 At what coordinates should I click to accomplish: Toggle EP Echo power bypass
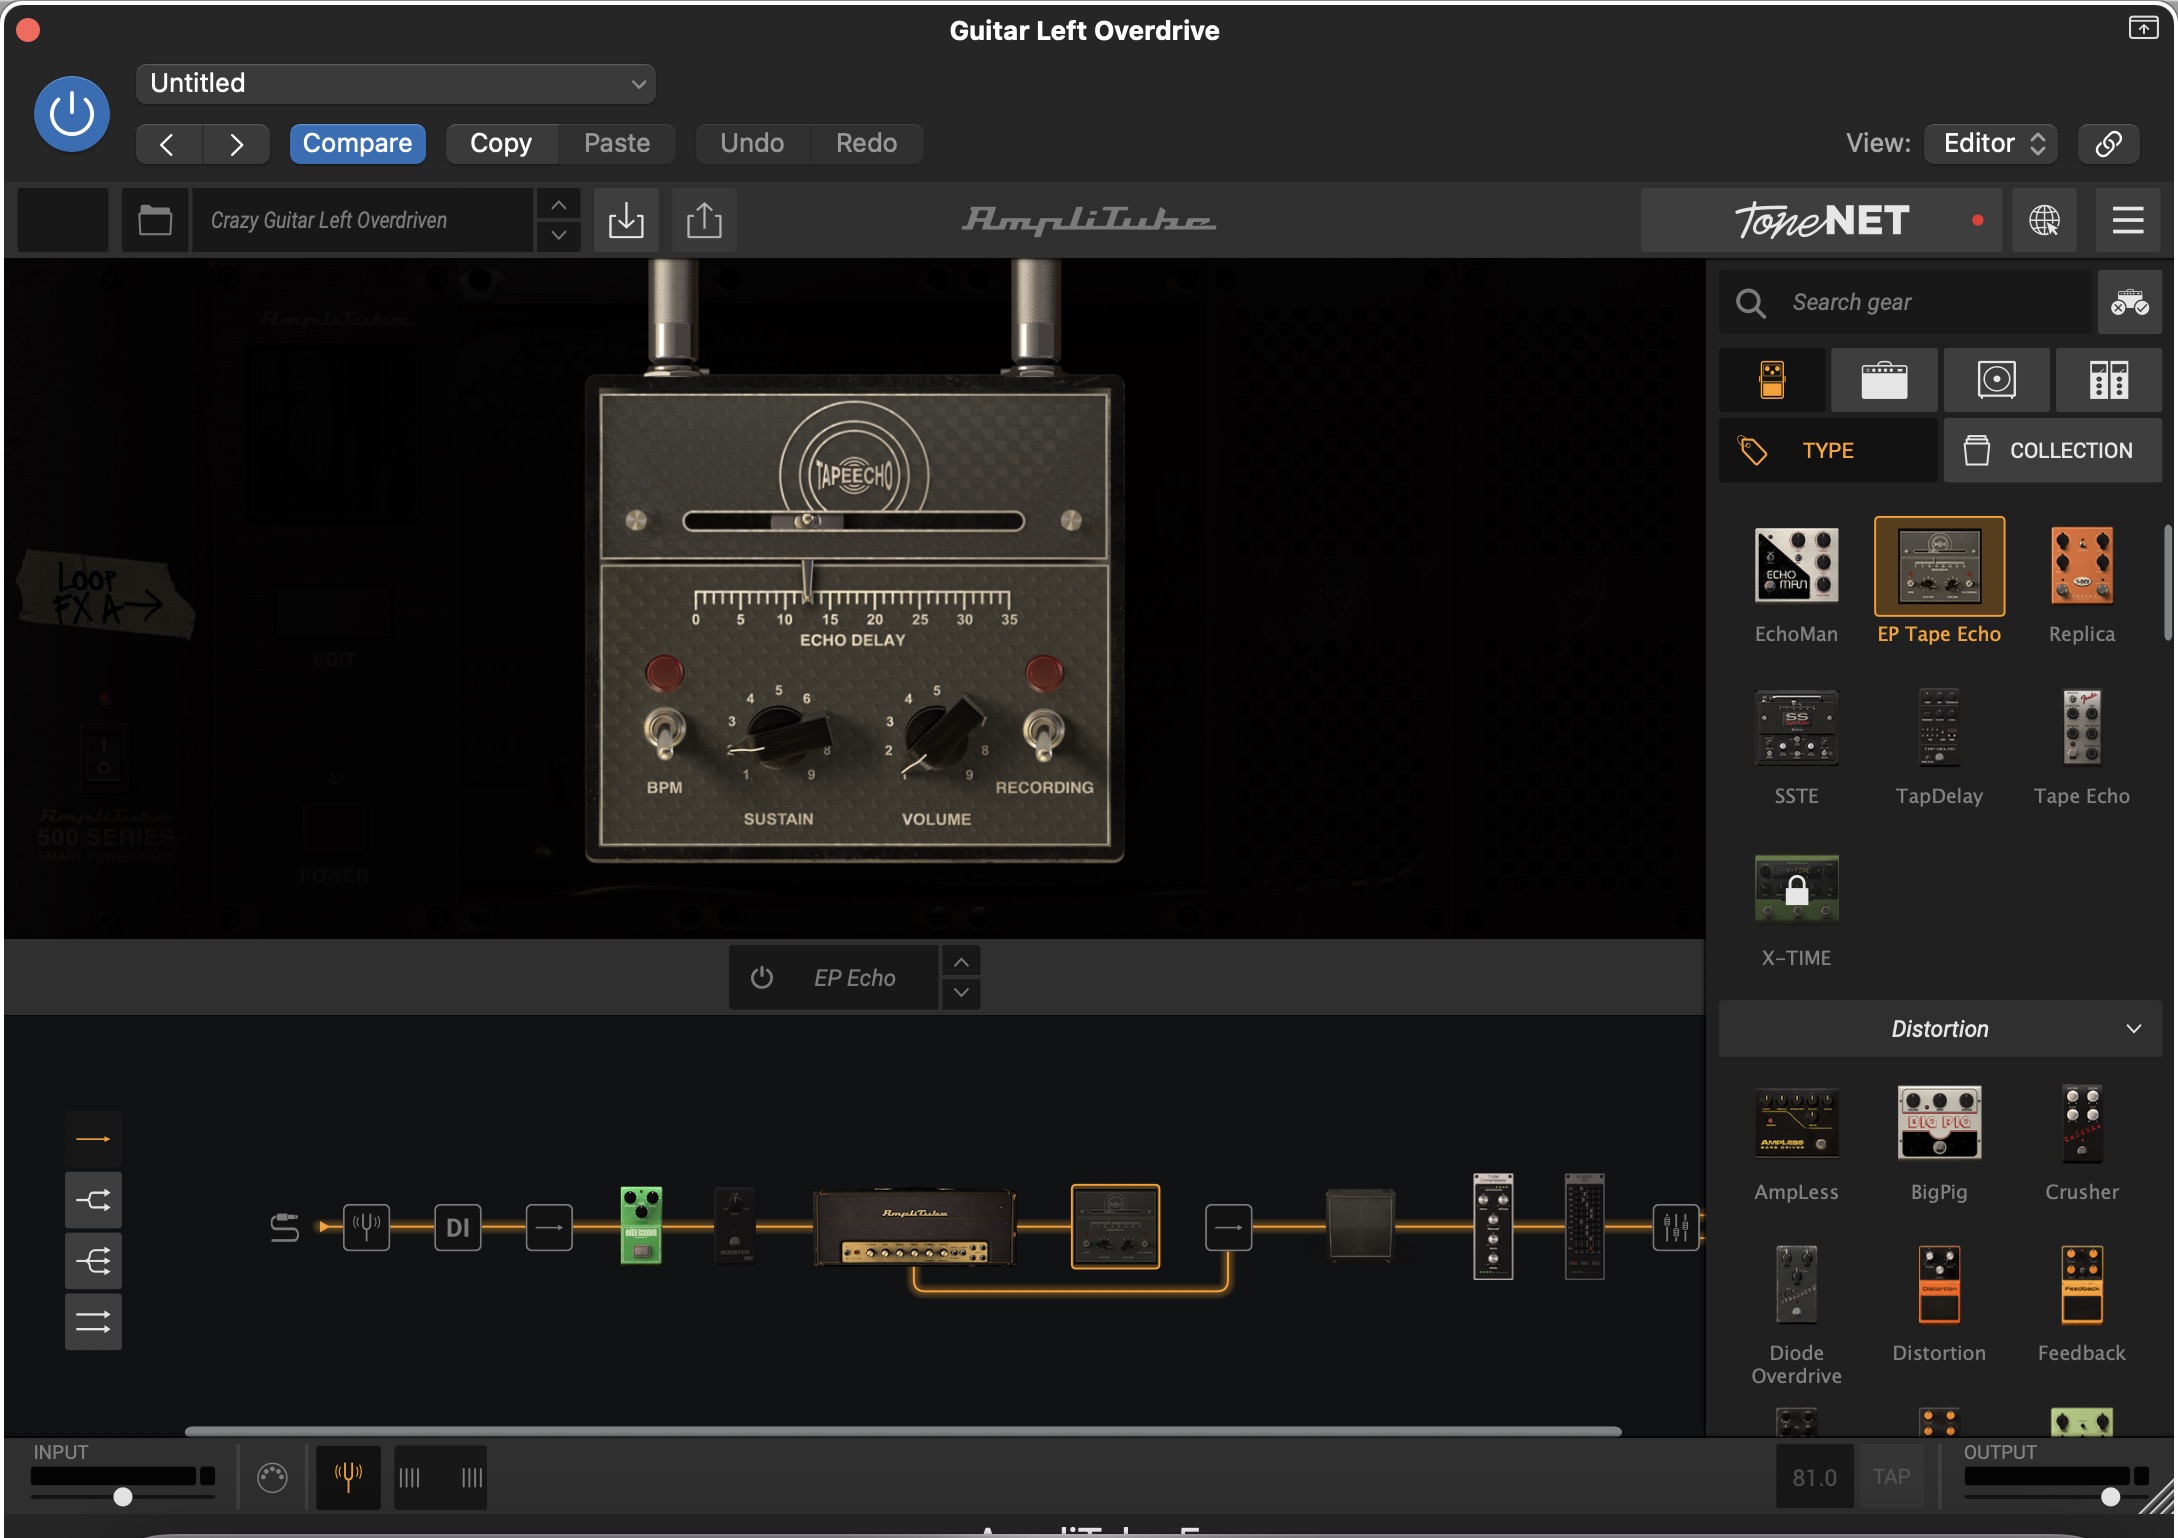[761, 977]
